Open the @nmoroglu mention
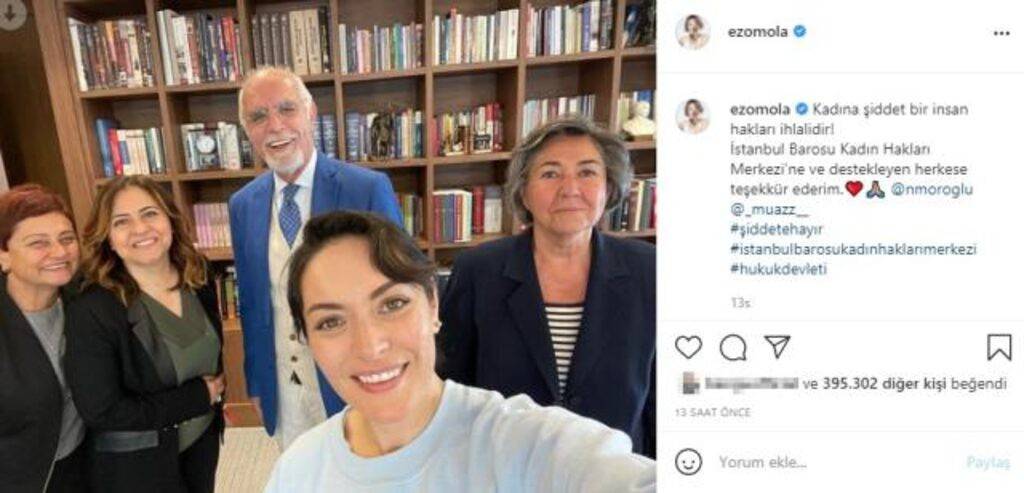Screen dimensions: 1024x493 tap(929, 190)
